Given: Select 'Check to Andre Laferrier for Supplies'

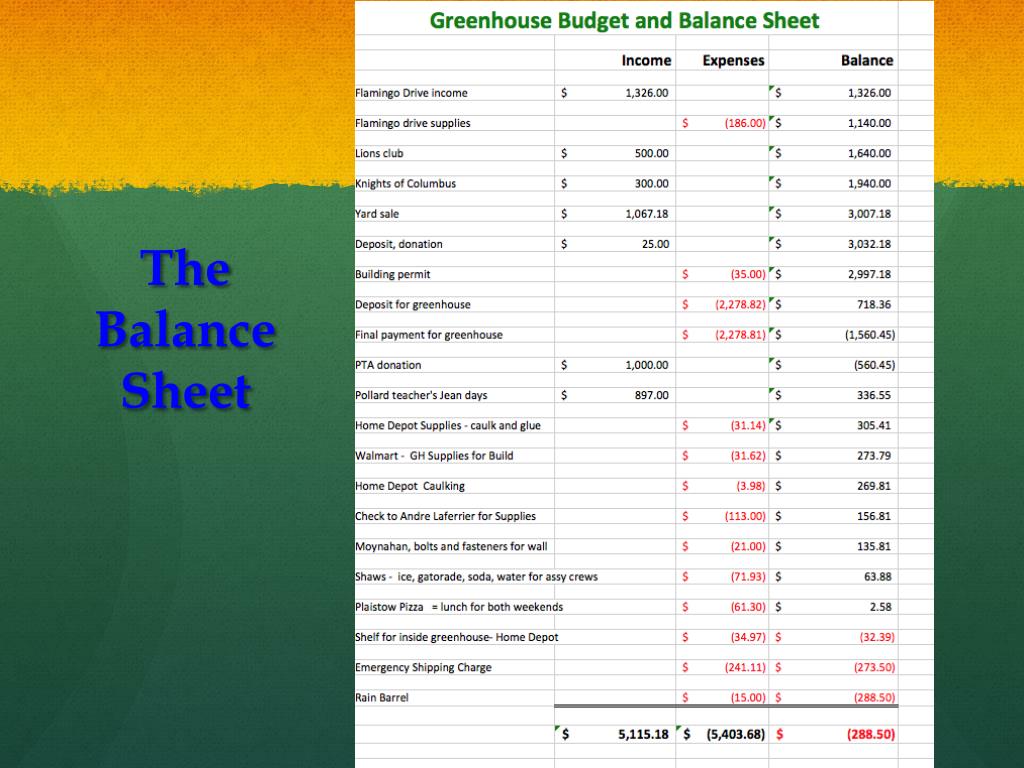Looking at the screenshot, I should (445, 516).
